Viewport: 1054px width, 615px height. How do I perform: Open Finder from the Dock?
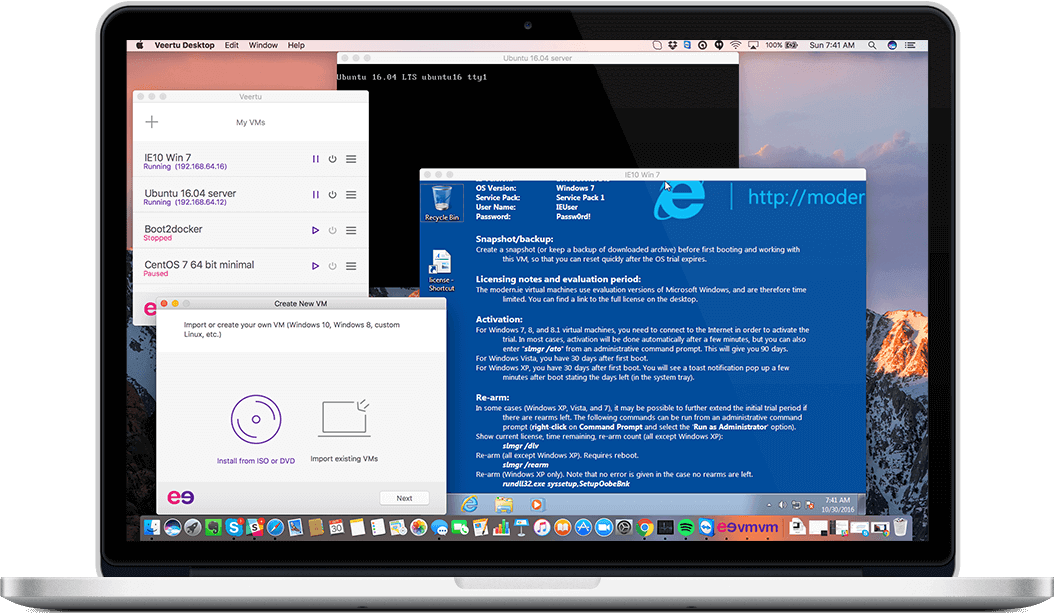[152, 528]
